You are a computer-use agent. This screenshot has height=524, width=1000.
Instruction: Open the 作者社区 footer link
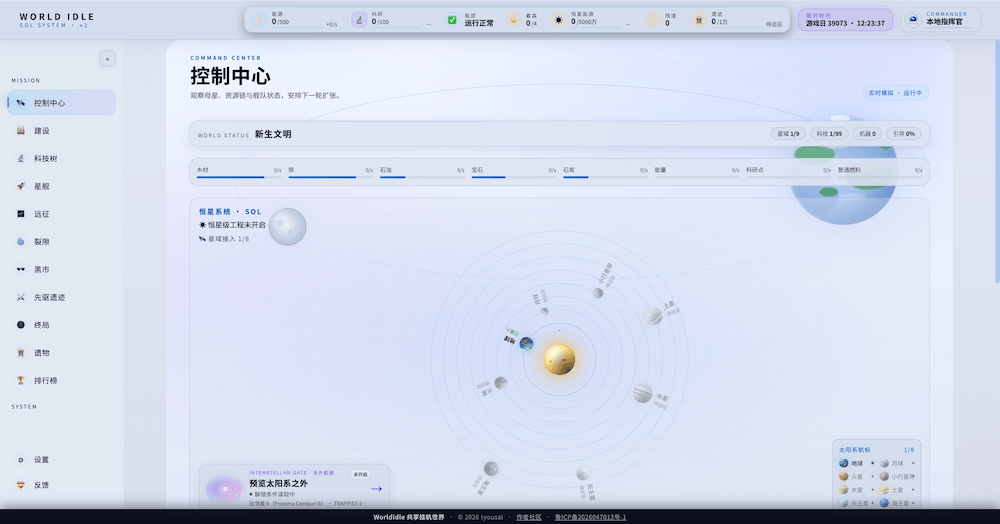tap(529, 517)
